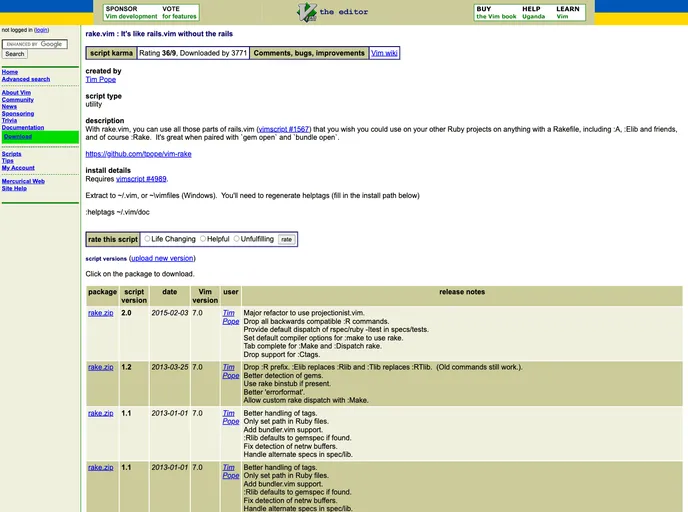Viewport: 688px width, 512px height.
Task: Submit rating with the rate button
Action: point(287,239)
